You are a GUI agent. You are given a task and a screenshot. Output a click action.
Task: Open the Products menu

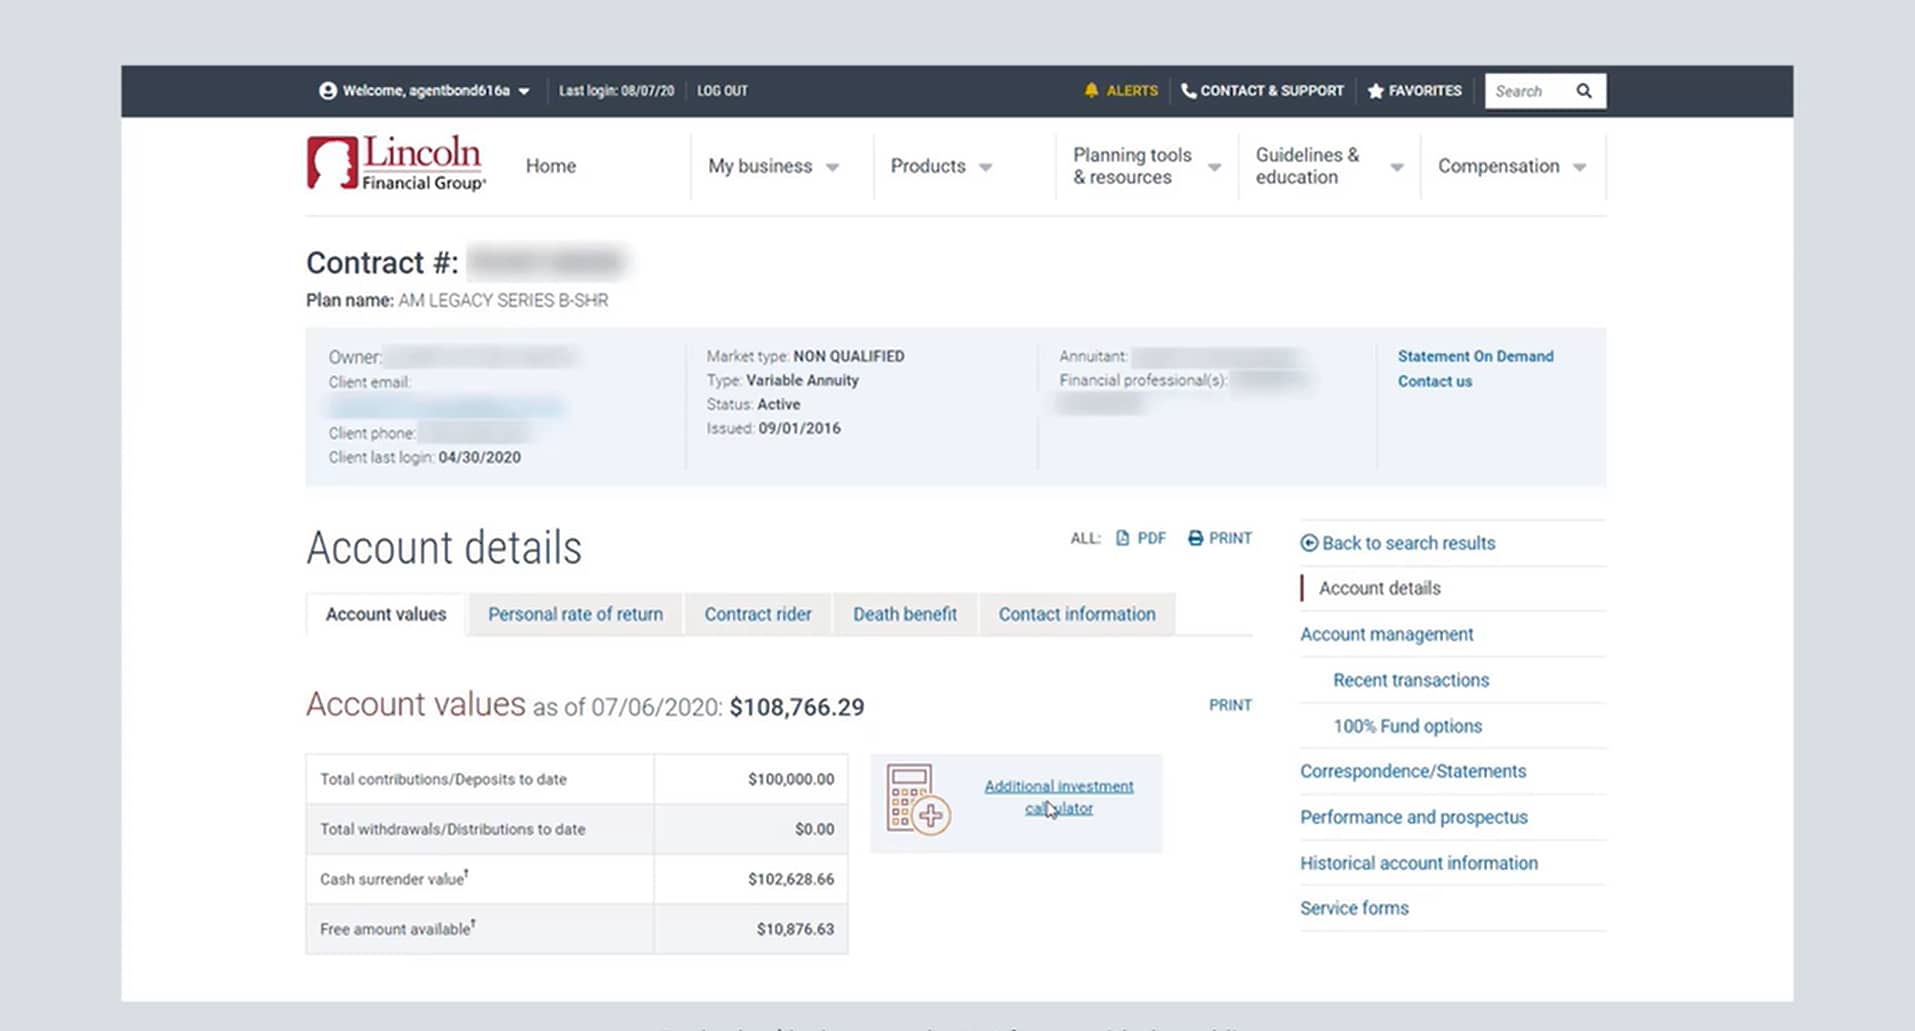coord(928,166)
